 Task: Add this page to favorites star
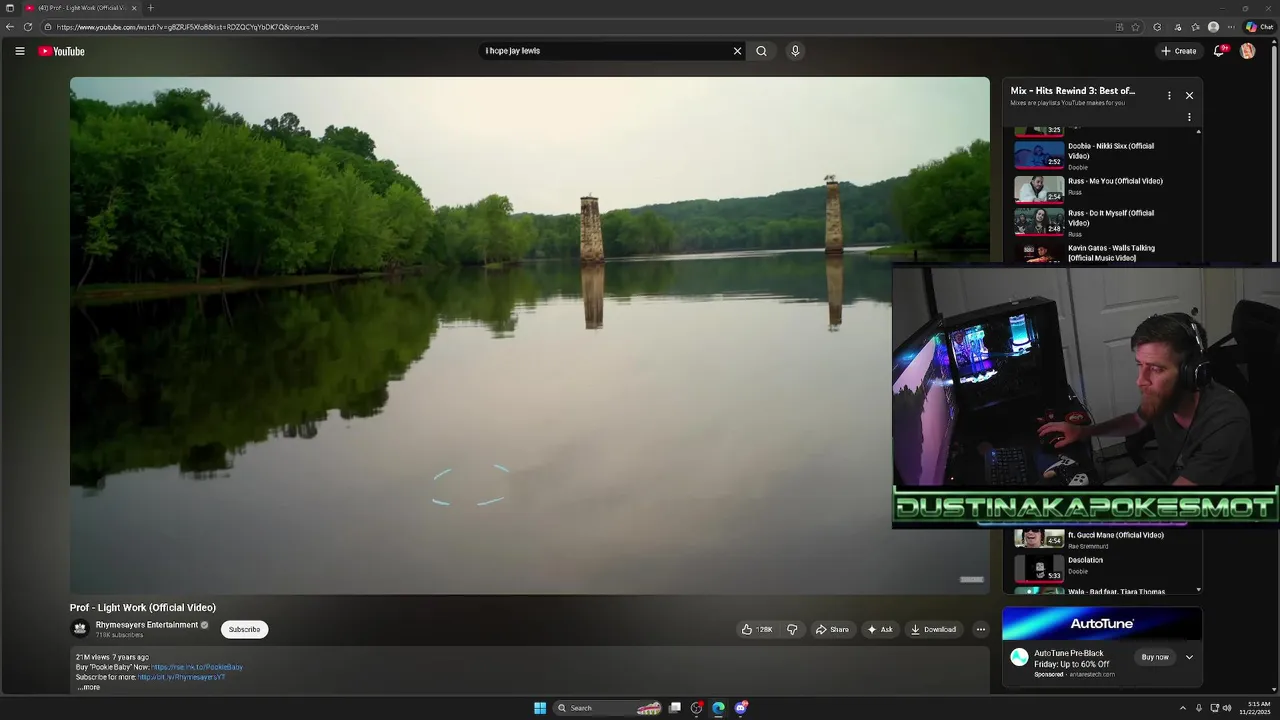(x=1136, y=27)
